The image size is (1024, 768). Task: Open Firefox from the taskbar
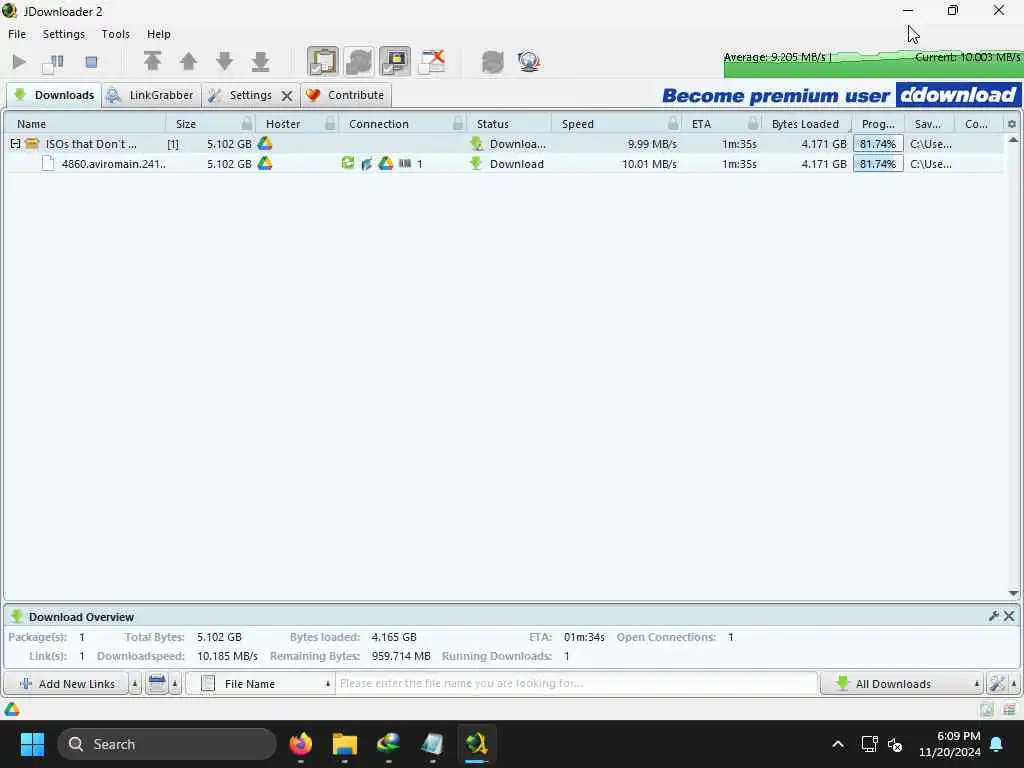[x=300, y=744]
